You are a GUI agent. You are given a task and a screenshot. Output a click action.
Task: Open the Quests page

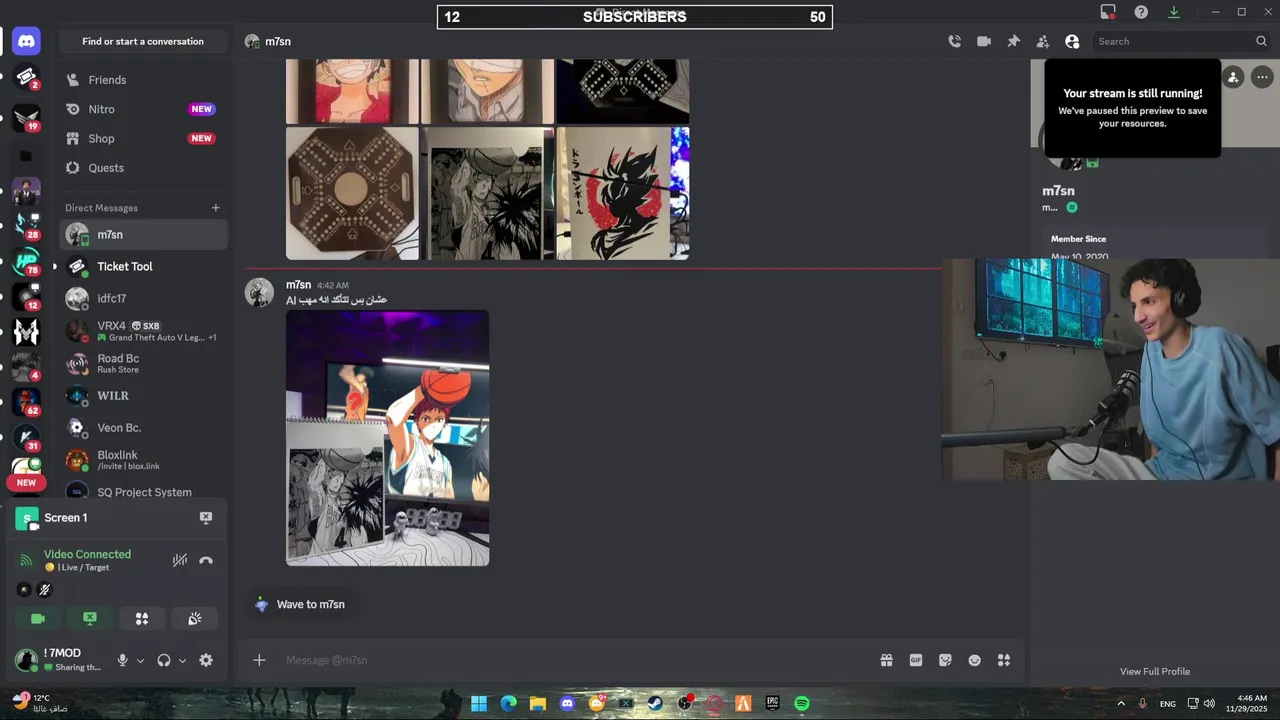[x=143, y=168]
